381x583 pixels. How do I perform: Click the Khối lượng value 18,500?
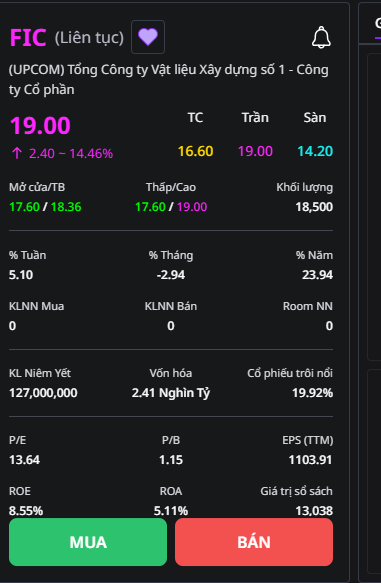click(x=314, y=207)
